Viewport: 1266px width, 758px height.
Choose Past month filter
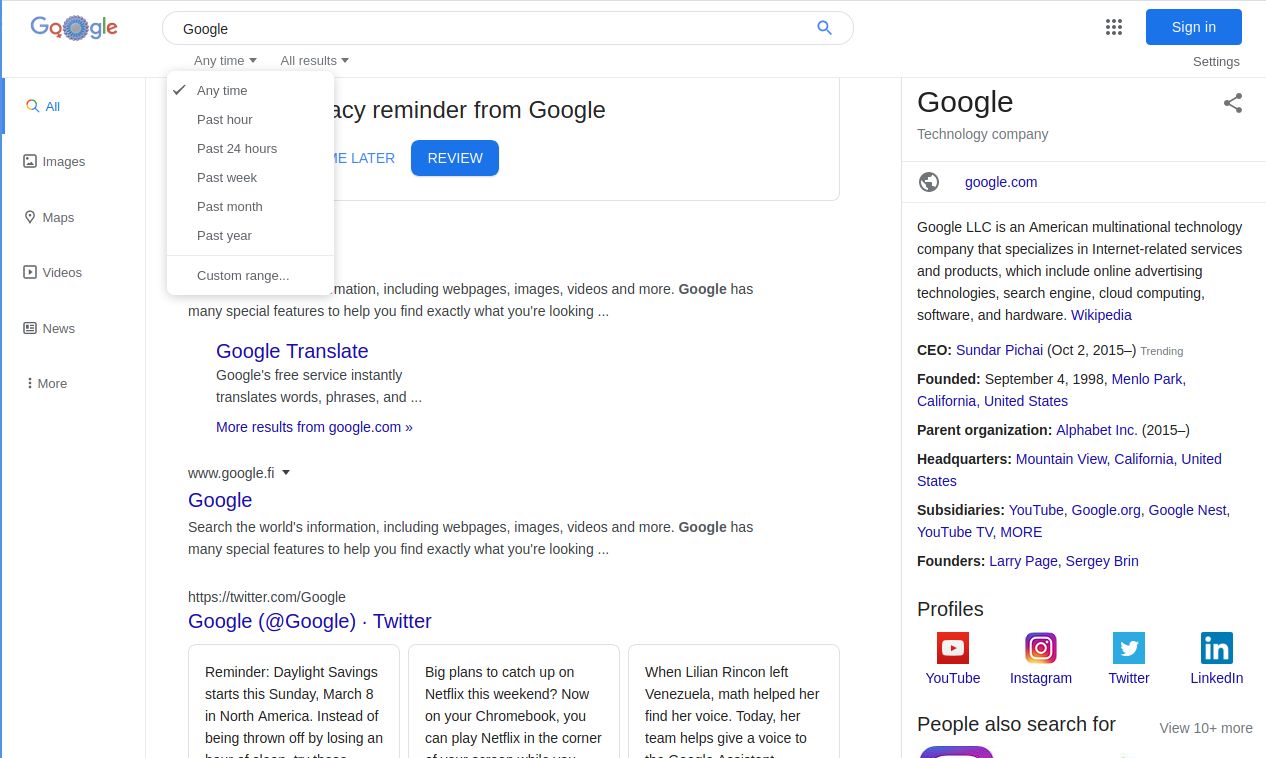[250, 206]
